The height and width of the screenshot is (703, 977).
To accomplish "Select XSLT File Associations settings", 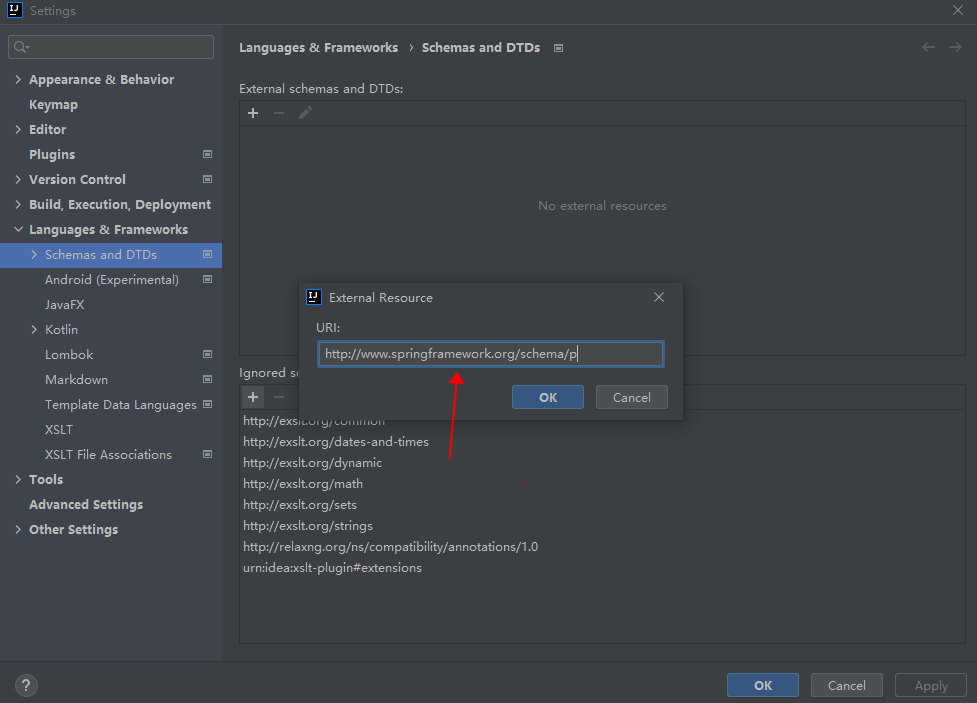I will 108,455.
